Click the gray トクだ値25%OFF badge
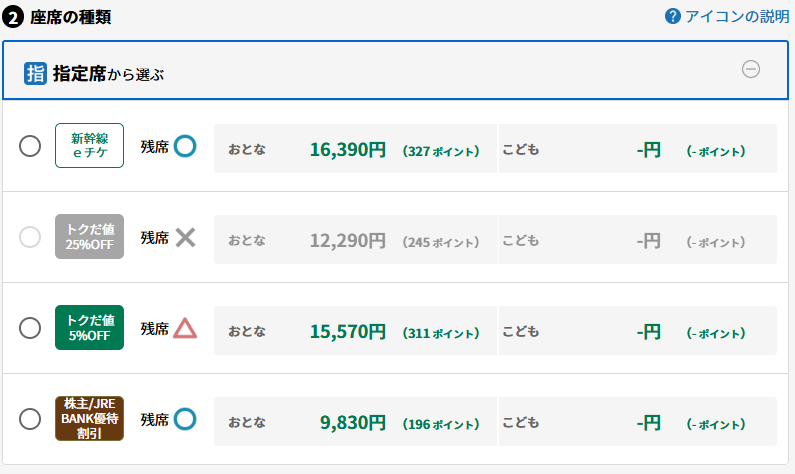Viewport: 795px width, 474px height. (89, 238)
